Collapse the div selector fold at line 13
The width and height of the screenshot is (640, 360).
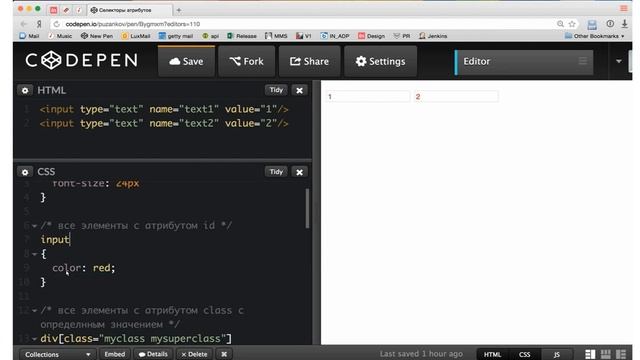(35, 339)
